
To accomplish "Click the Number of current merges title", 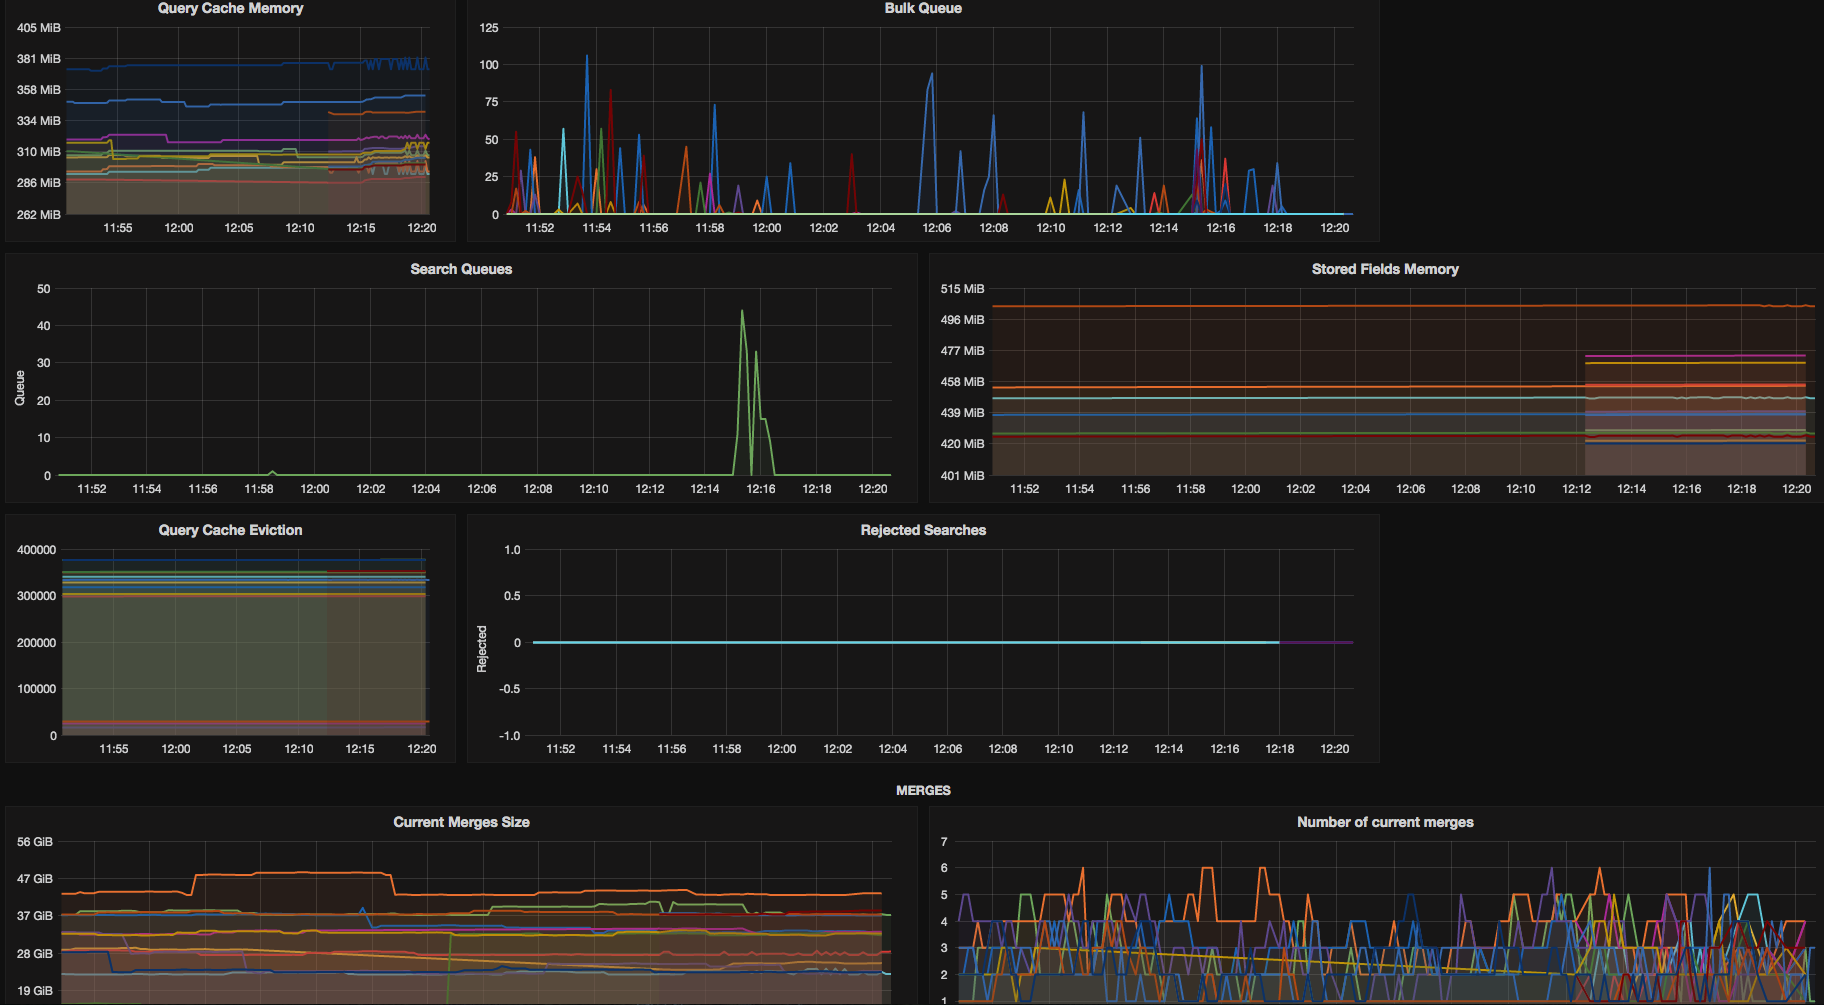I will [x=1385, y=822].
